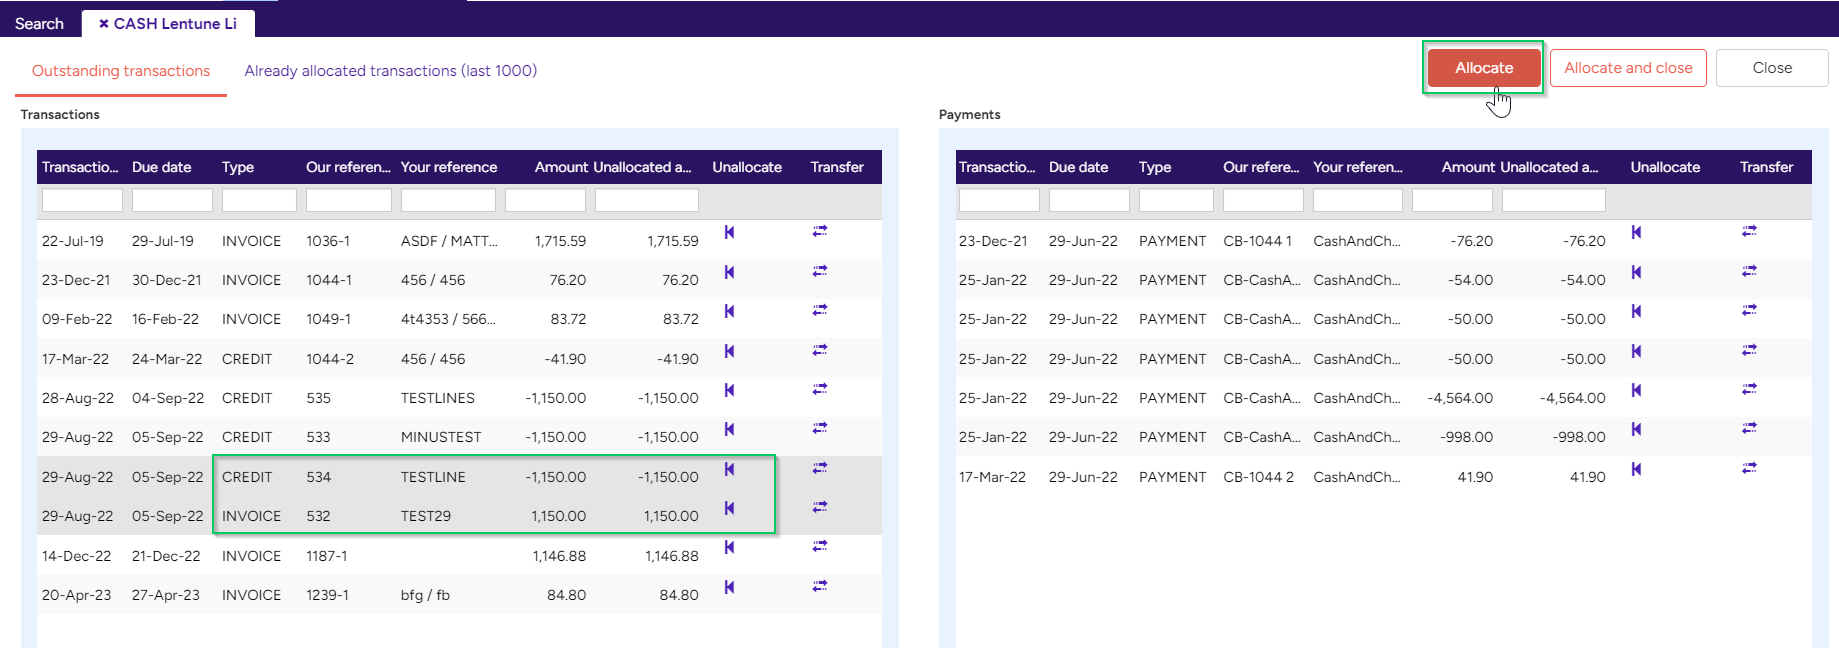Screen dimensions: 1839x648
Task: Click transfer icon for credit 1044-2
Action: 820,350
